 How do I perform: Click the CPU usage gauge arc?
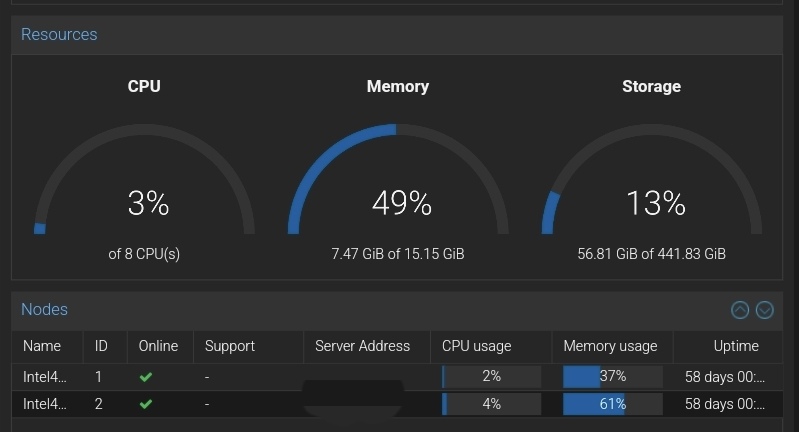pos(144,179)
